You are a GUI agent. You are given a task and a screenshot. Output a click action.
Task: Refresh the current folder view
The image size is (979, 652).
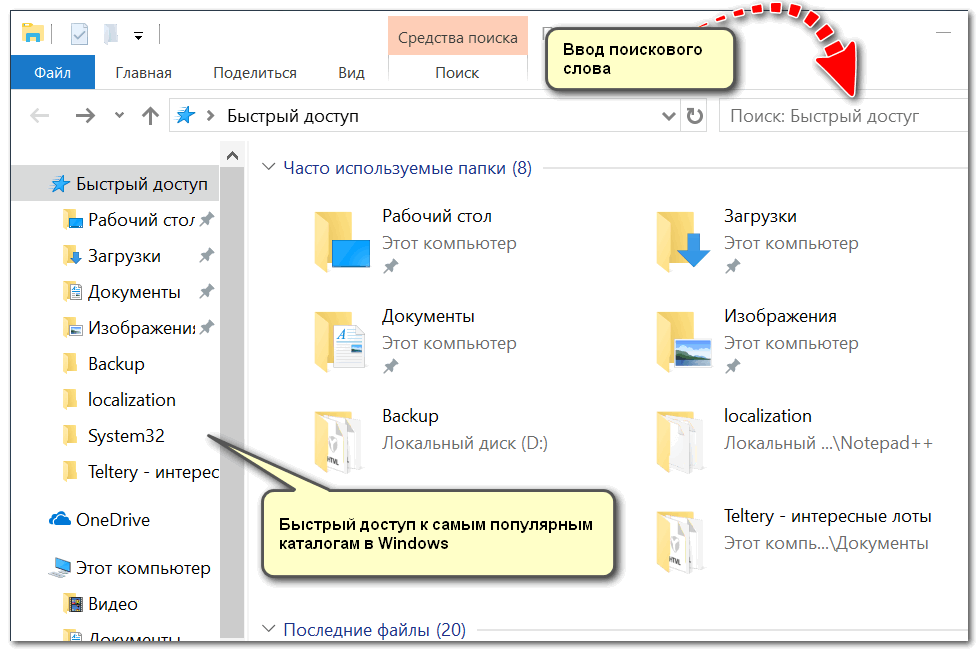694,116
